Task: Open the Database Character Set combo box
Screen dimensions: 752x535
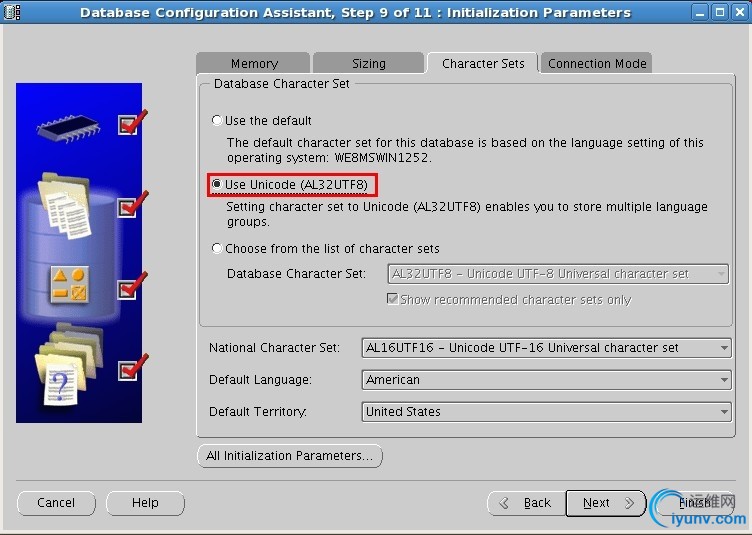Action: tap(558, 274)
